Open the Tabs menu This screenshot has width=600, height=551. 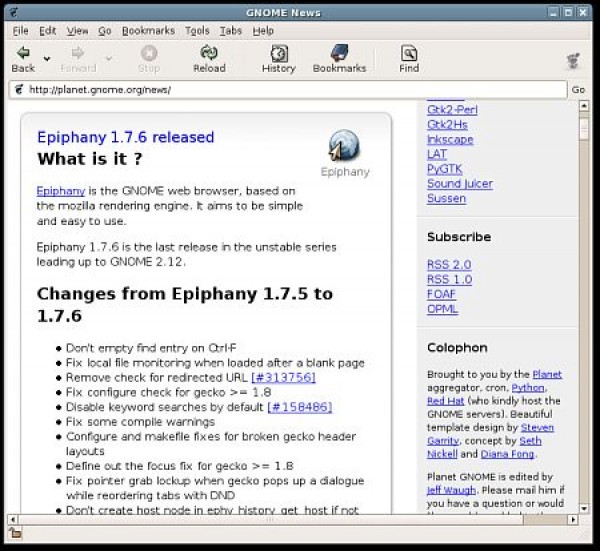230,31
